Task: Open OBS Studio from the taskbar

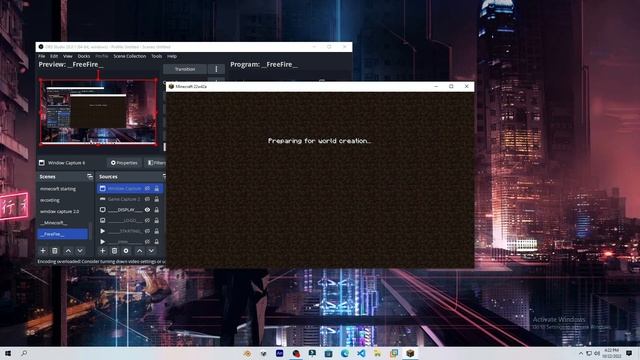Action: coord(296,353)
